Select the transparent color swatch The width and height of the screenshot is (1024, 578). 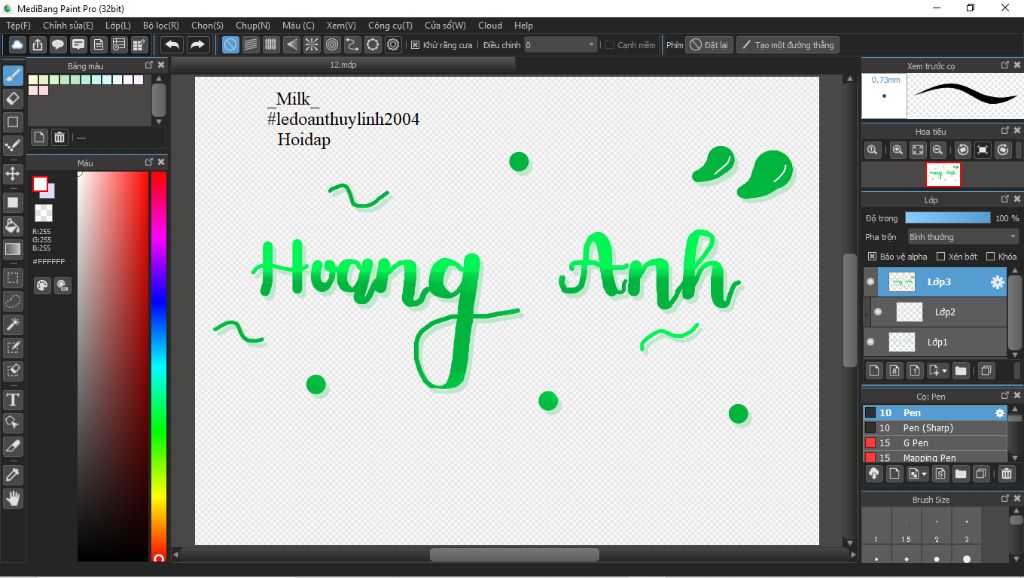[x=44, y=213]
